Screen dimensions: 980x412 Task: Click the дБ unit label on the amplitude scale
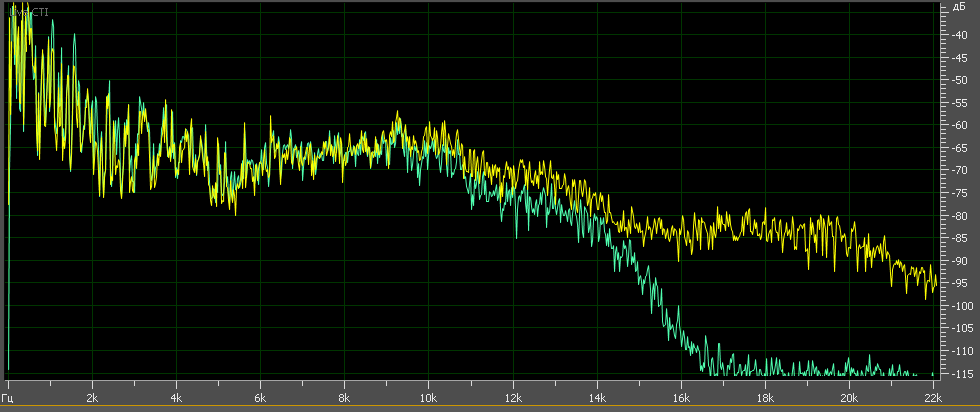click(959, 8)
